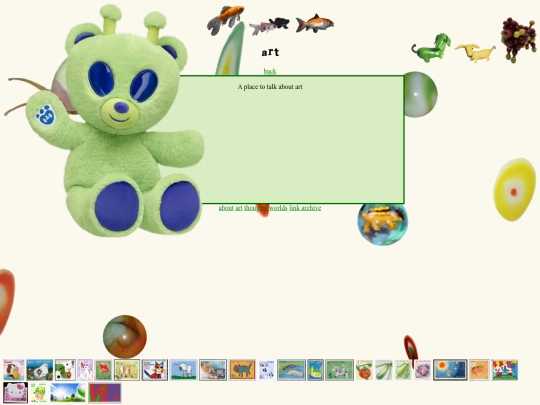Select the white horse on green stamp
The width and height of the screenshot is (540, 405).
click(x=340, y=370)
